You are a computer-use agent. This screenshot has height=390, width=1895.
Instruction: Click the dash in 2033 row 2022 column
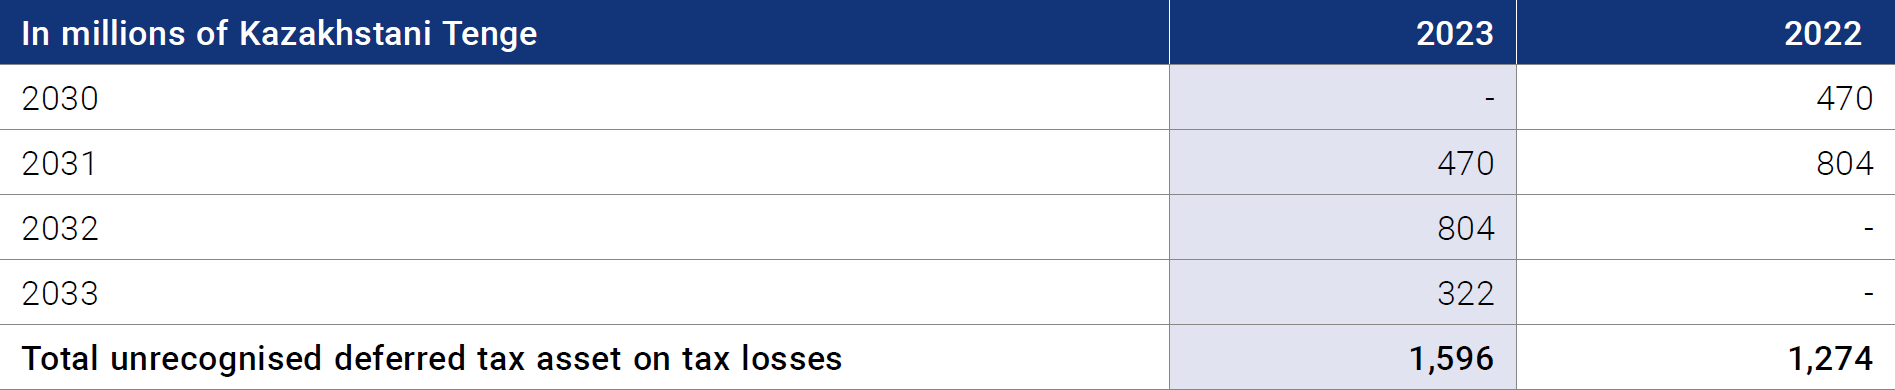1868,294
